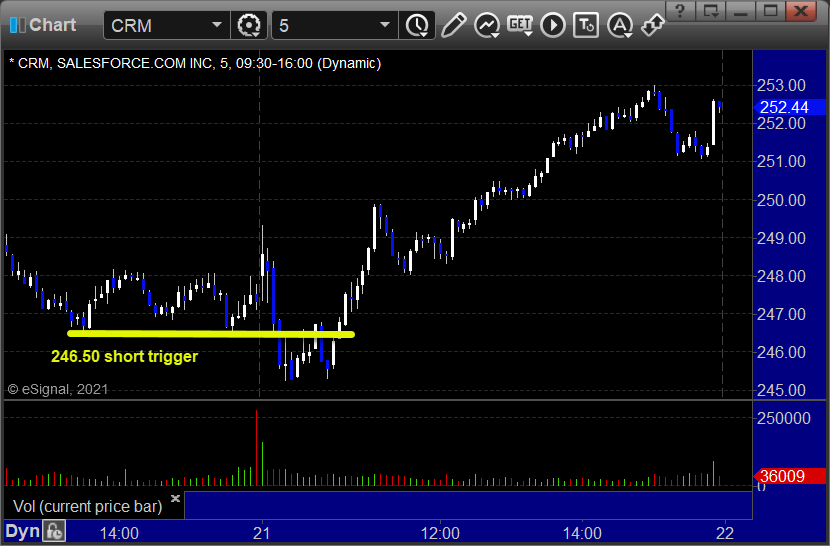Toggle the Dyn dynamic scaling button

click(23, 531)
